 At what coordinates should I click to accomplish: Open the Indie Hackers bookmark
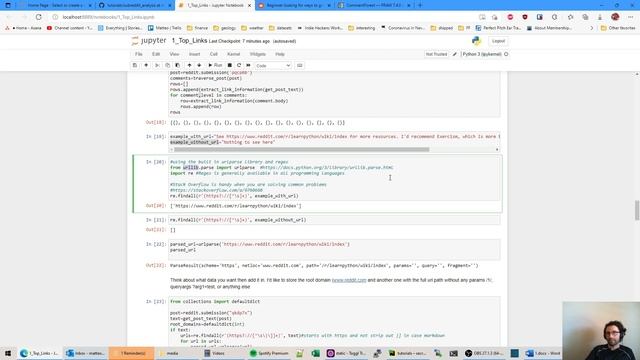coord(320,28)
